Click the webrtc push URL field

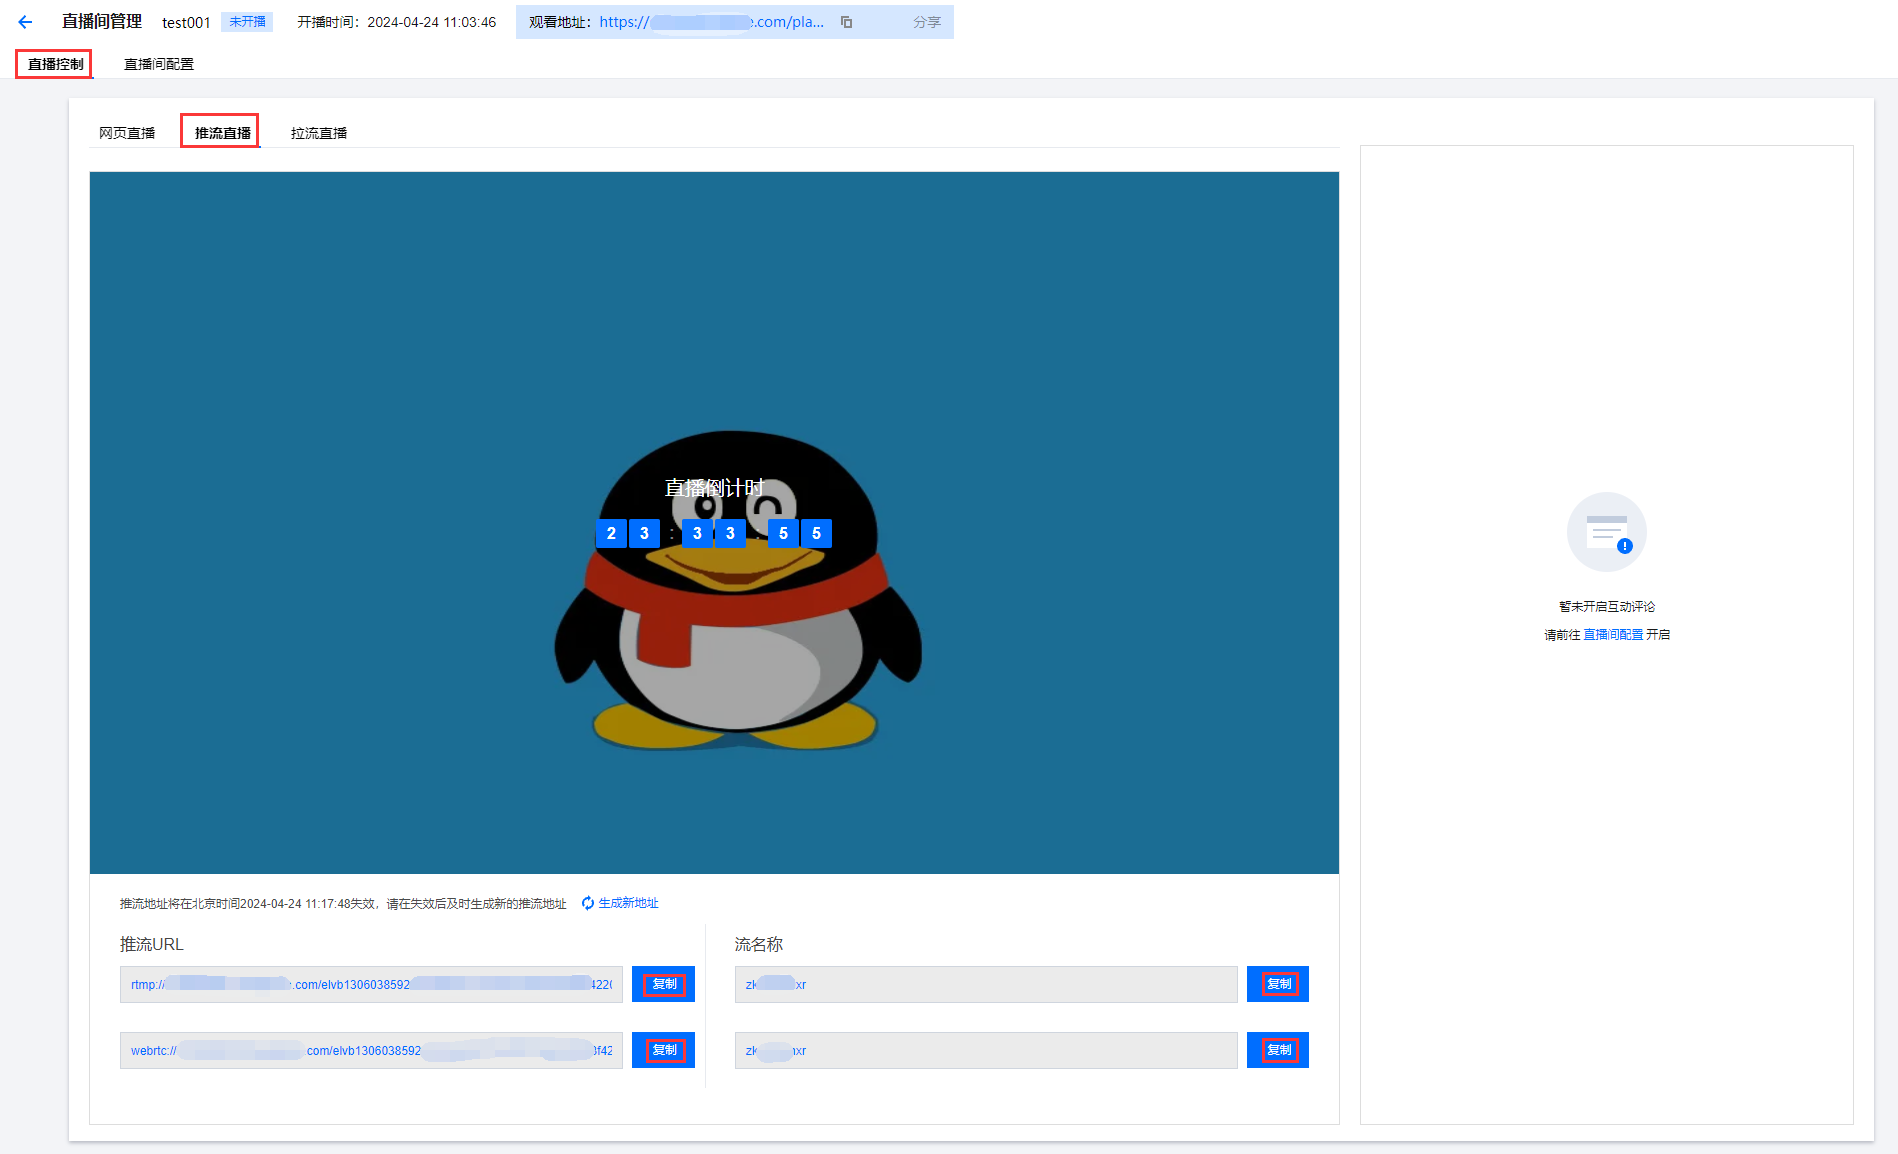[371, 1050]
